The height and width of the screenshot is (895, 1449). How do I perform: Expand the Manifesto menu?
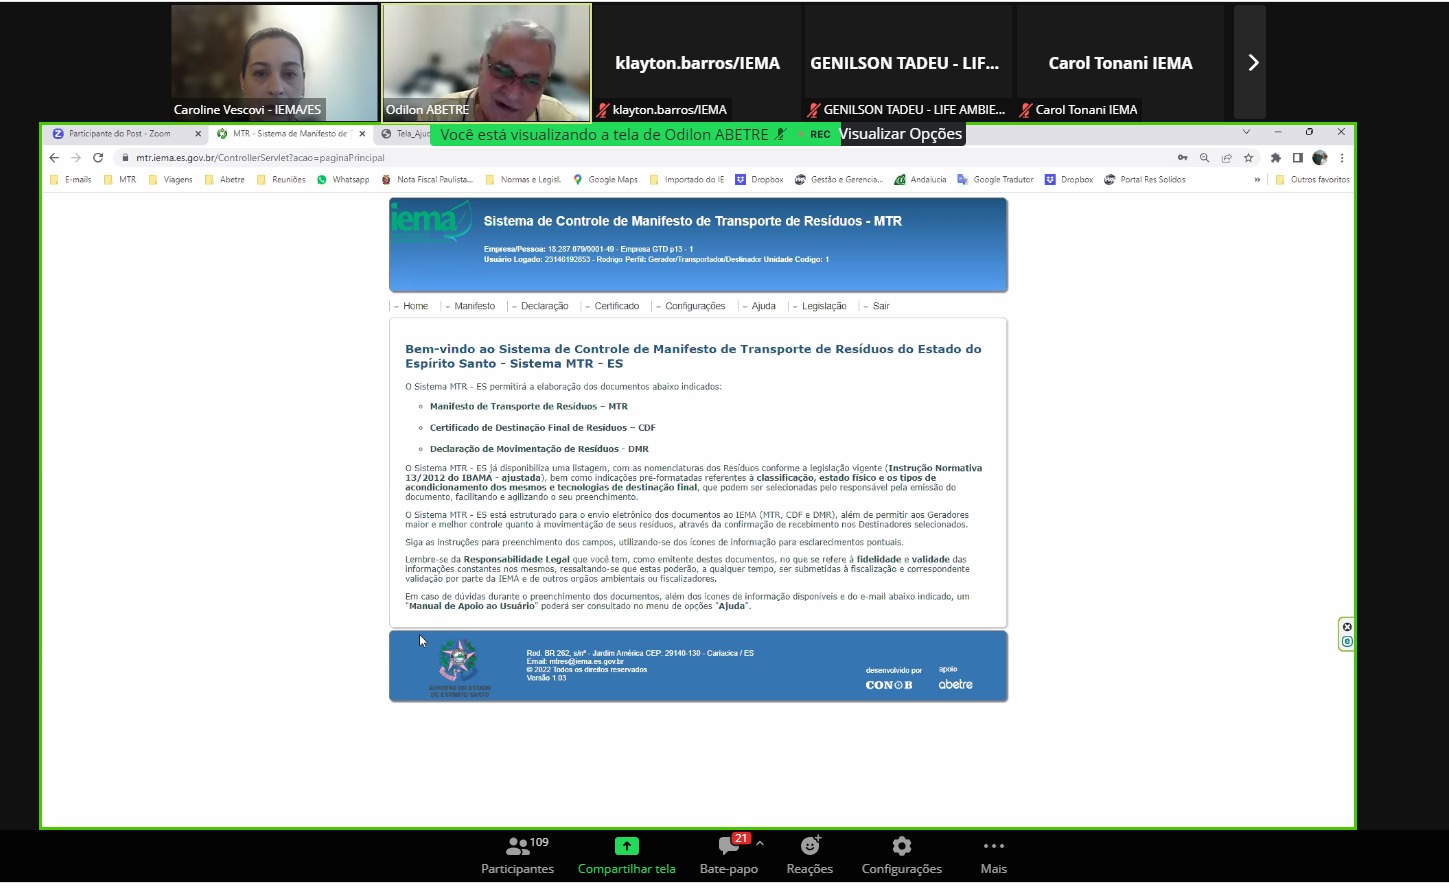click(x=470, y=306)
